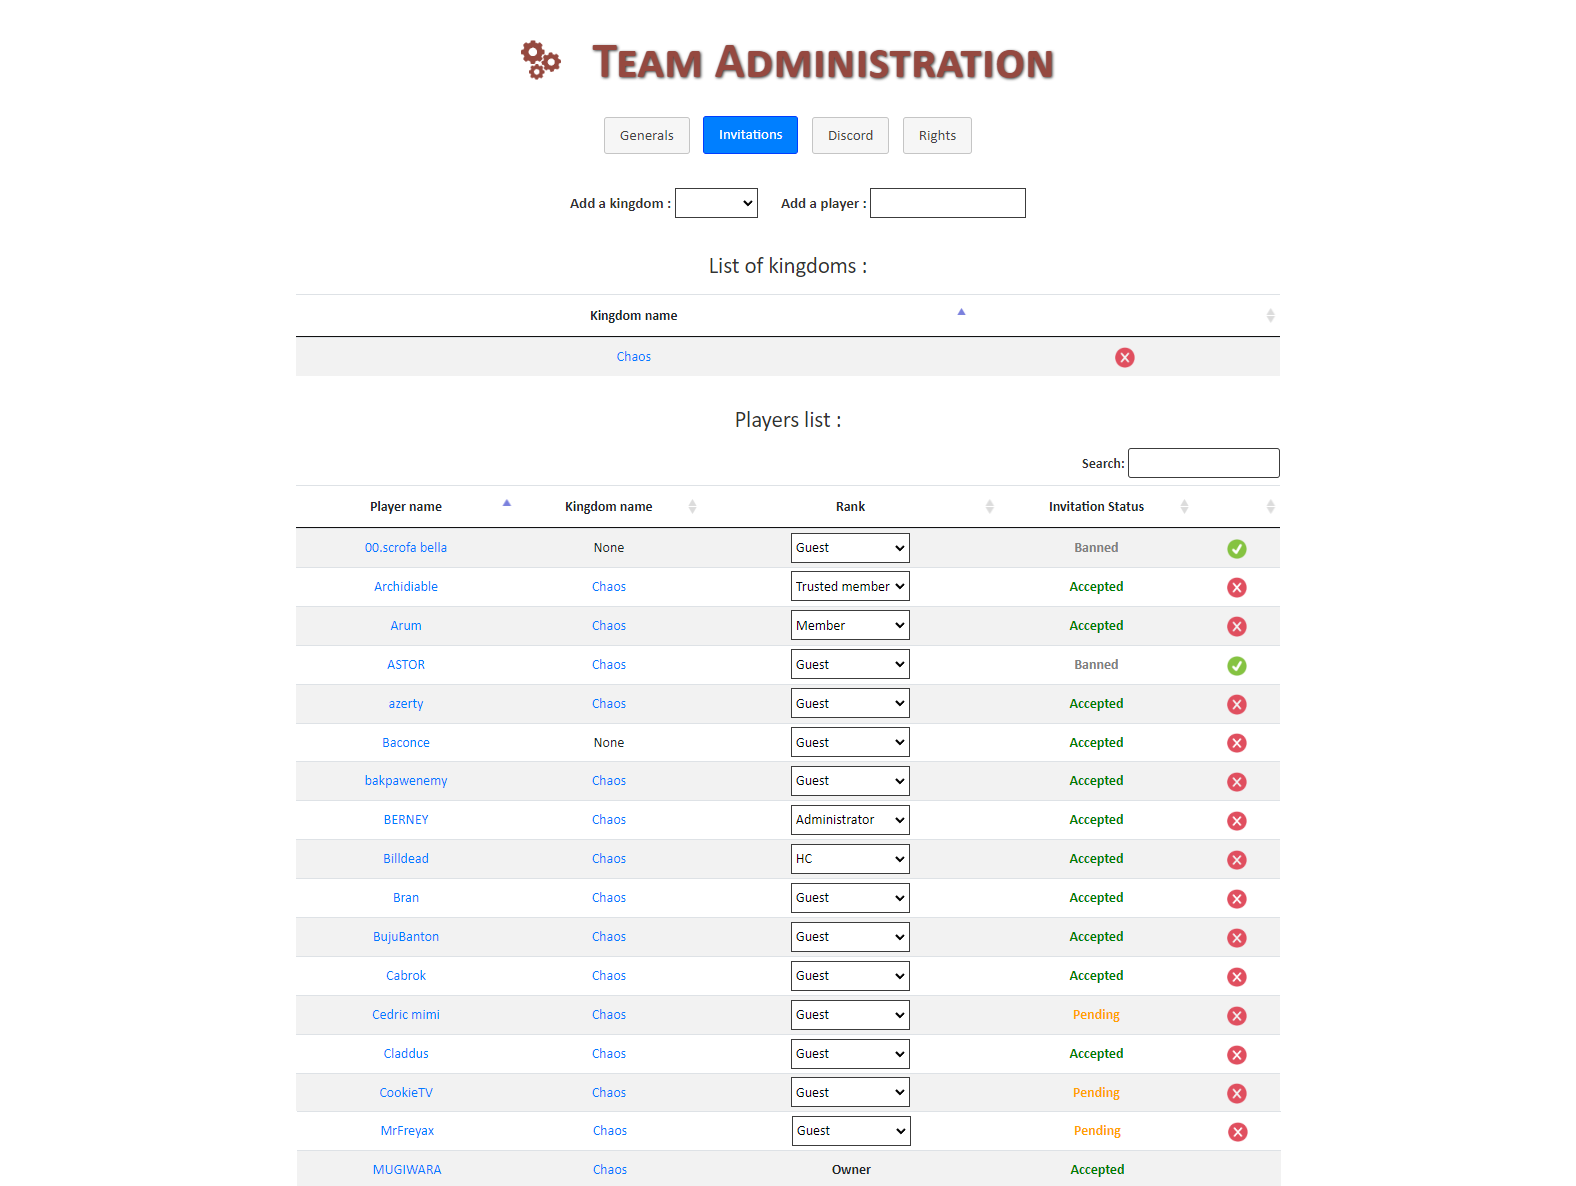Open Arum's Member rank dropdown

tap(850, 625)
